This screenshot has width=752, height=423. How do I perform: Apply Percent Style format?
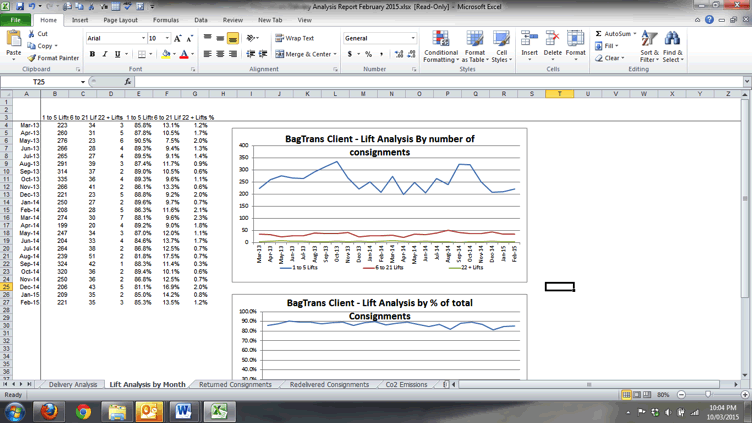[368, 54]
